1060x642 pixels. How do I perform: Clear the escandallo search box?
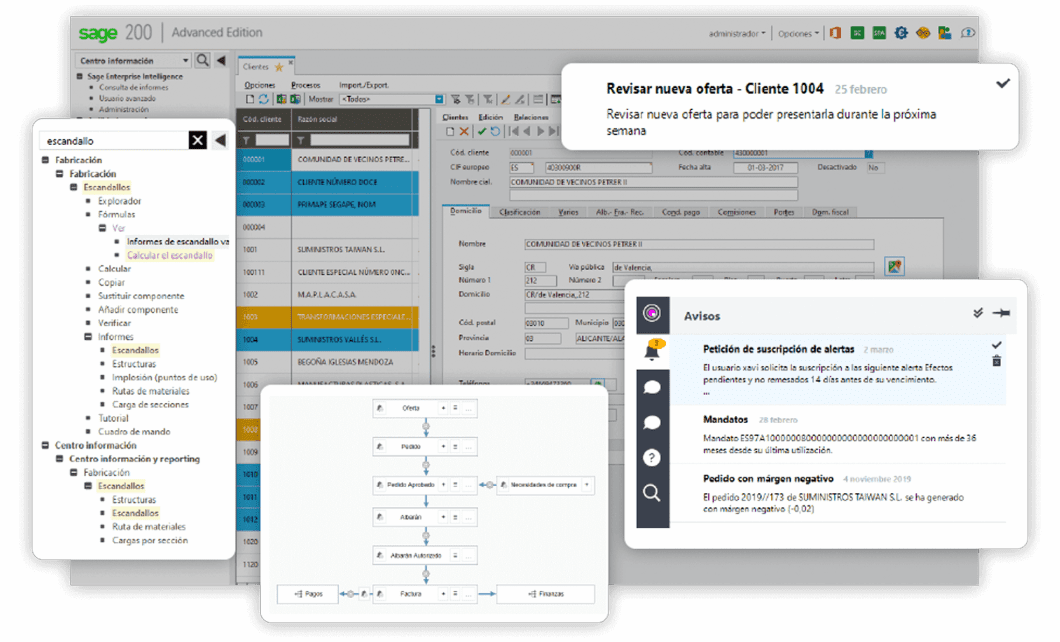tap(198, 140)
